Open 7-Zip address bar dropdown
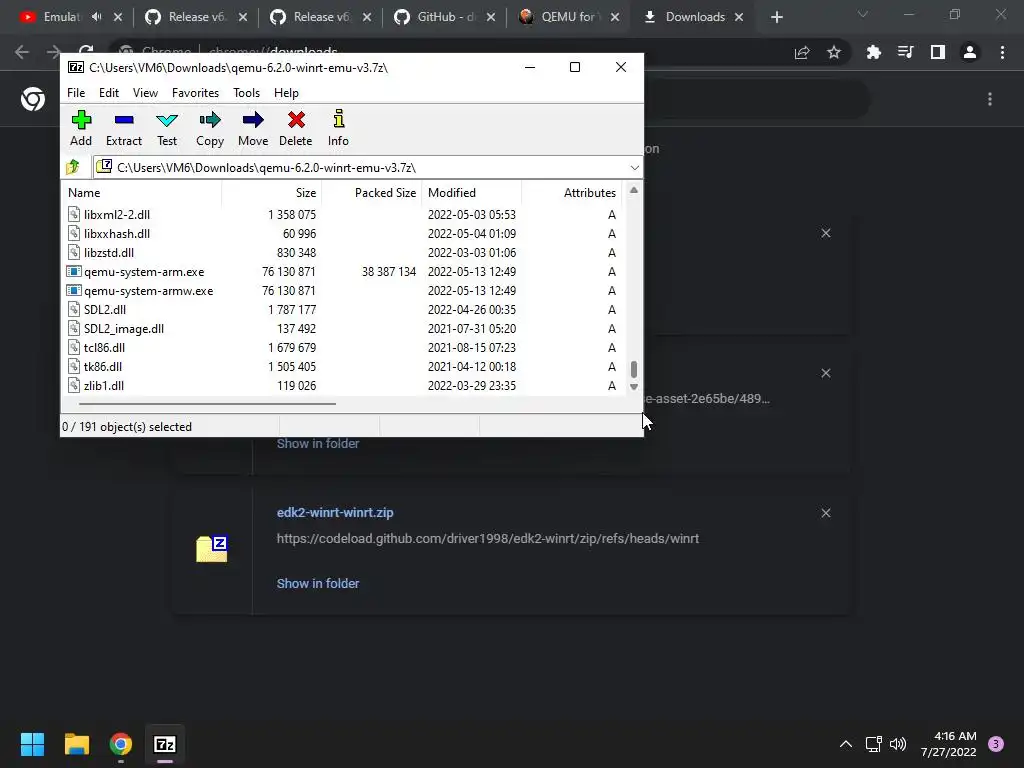Viewport: 1024px width, 768px height. [x=634, y=168]
